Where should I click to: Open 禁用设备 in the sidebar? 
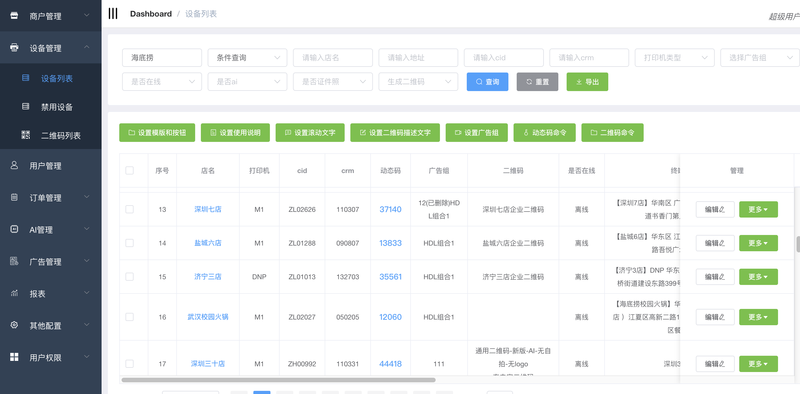click(x=51, y=107)
